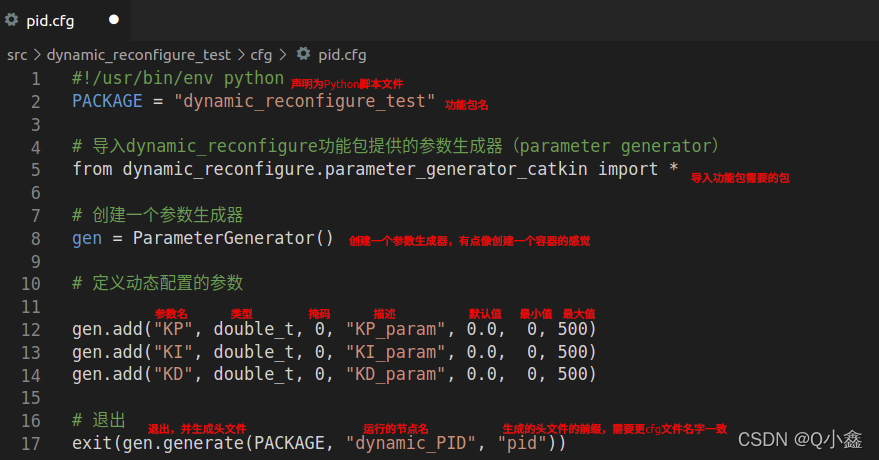Click line number 17 in the gutter

point(31,442)
